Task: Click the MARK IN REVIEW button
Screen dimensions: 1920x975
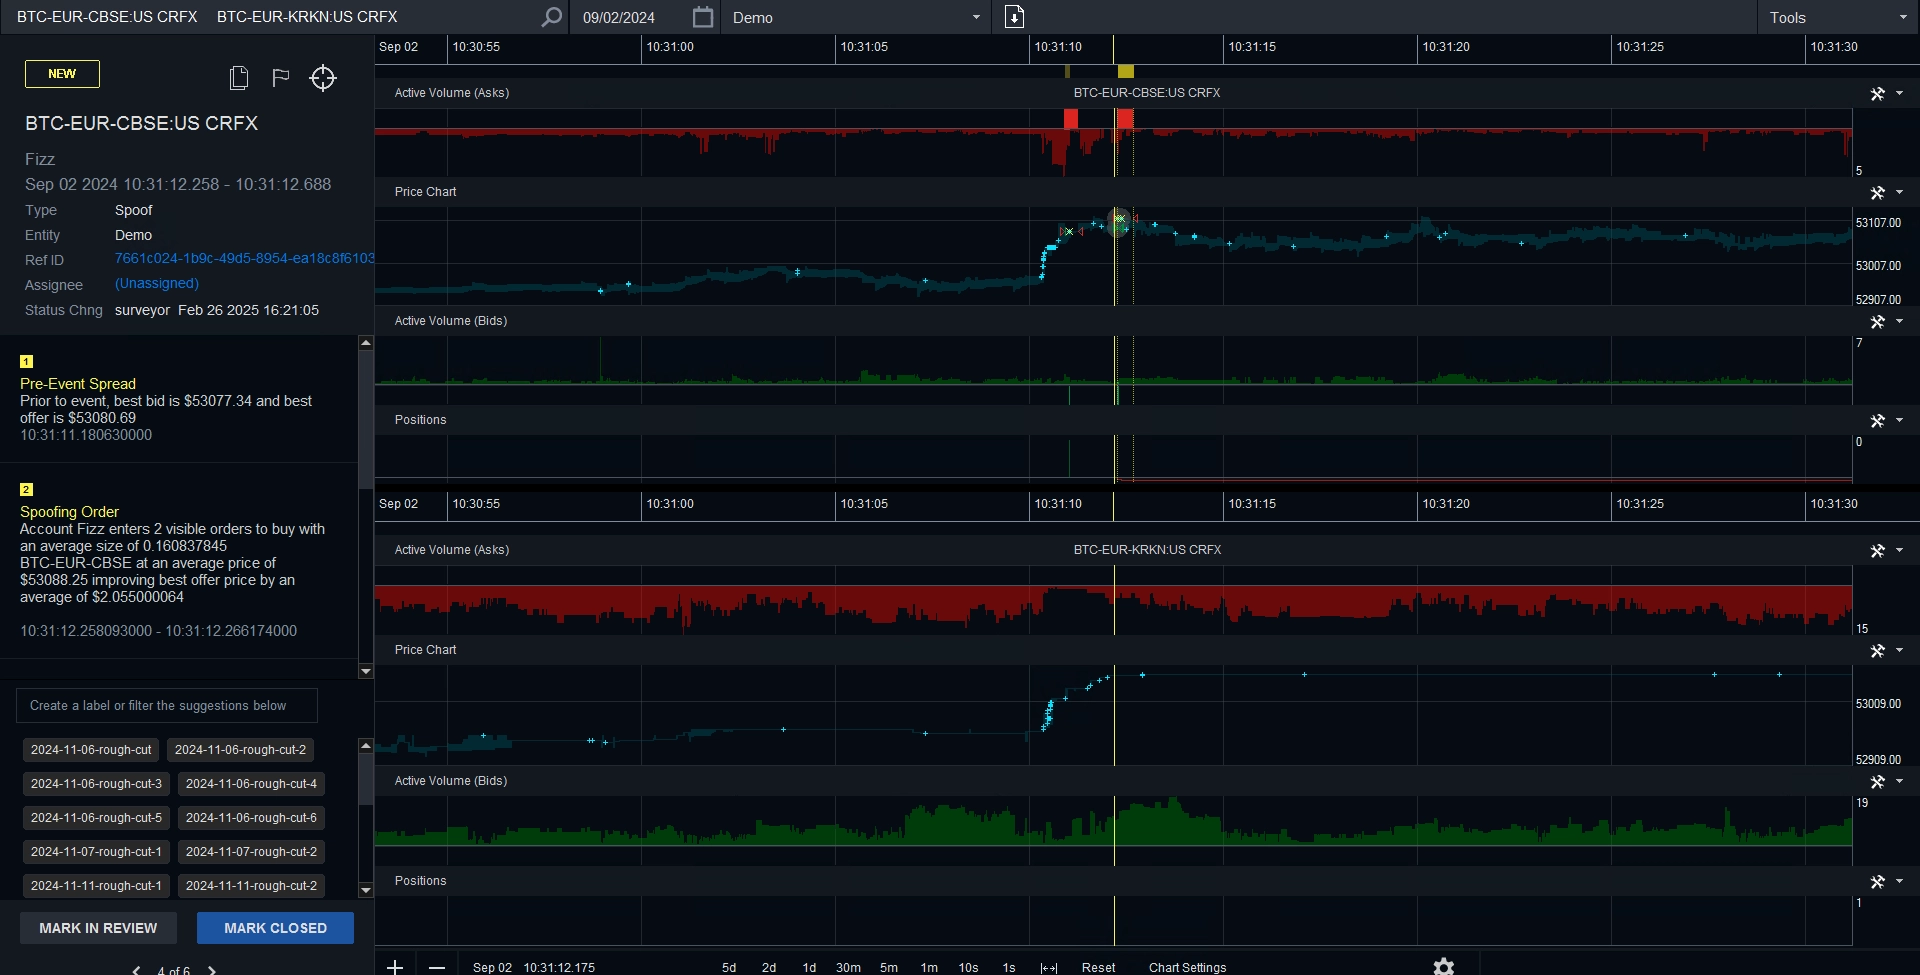Action: [98, 928]
